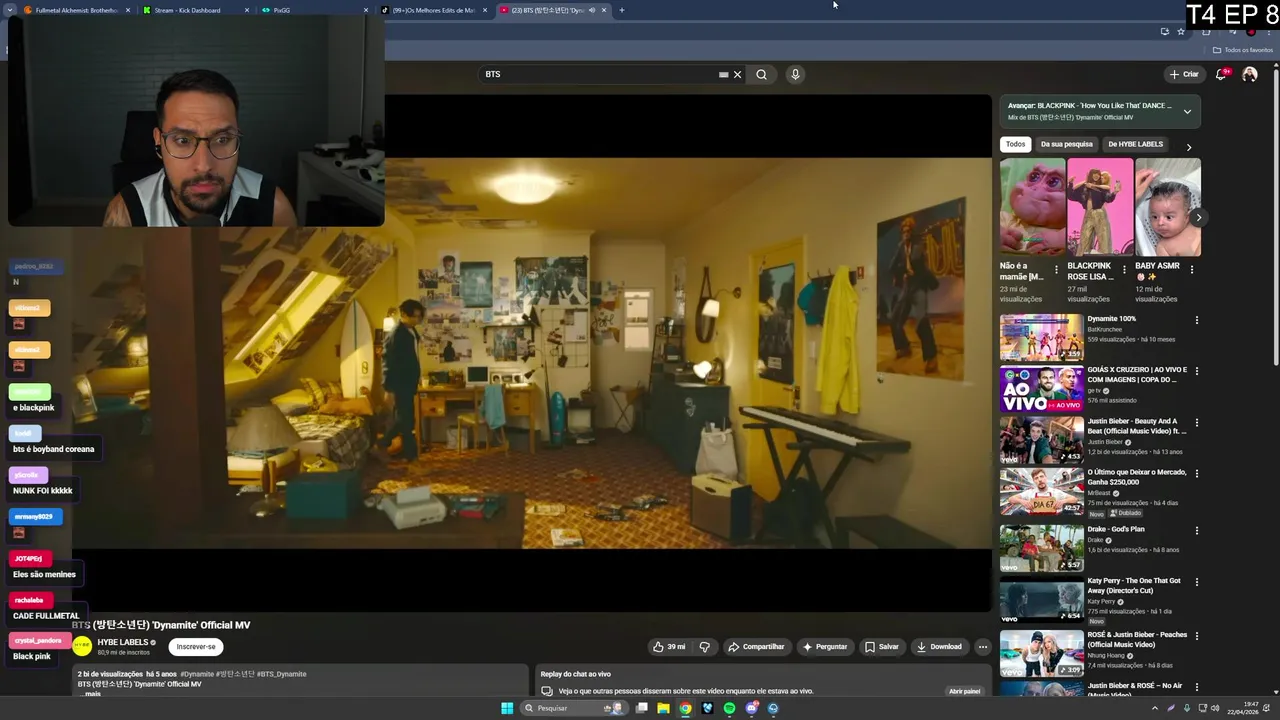The height and width of the screenshot is (720, 1280).
Task: Close the Stream - Kick Dashboard tab
Action: (x=247, y=10)
